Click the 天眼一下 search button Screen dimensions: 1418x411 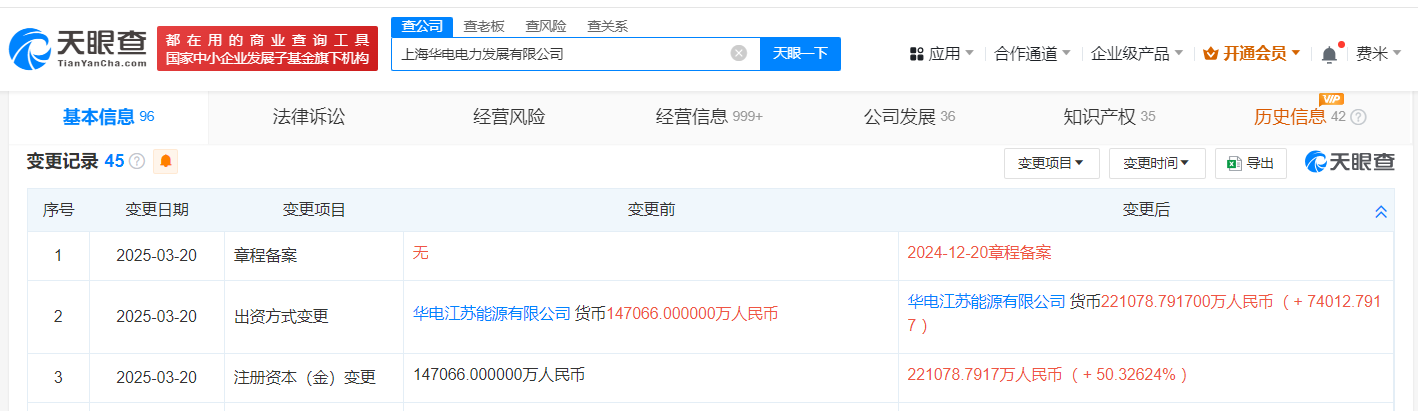800,54
